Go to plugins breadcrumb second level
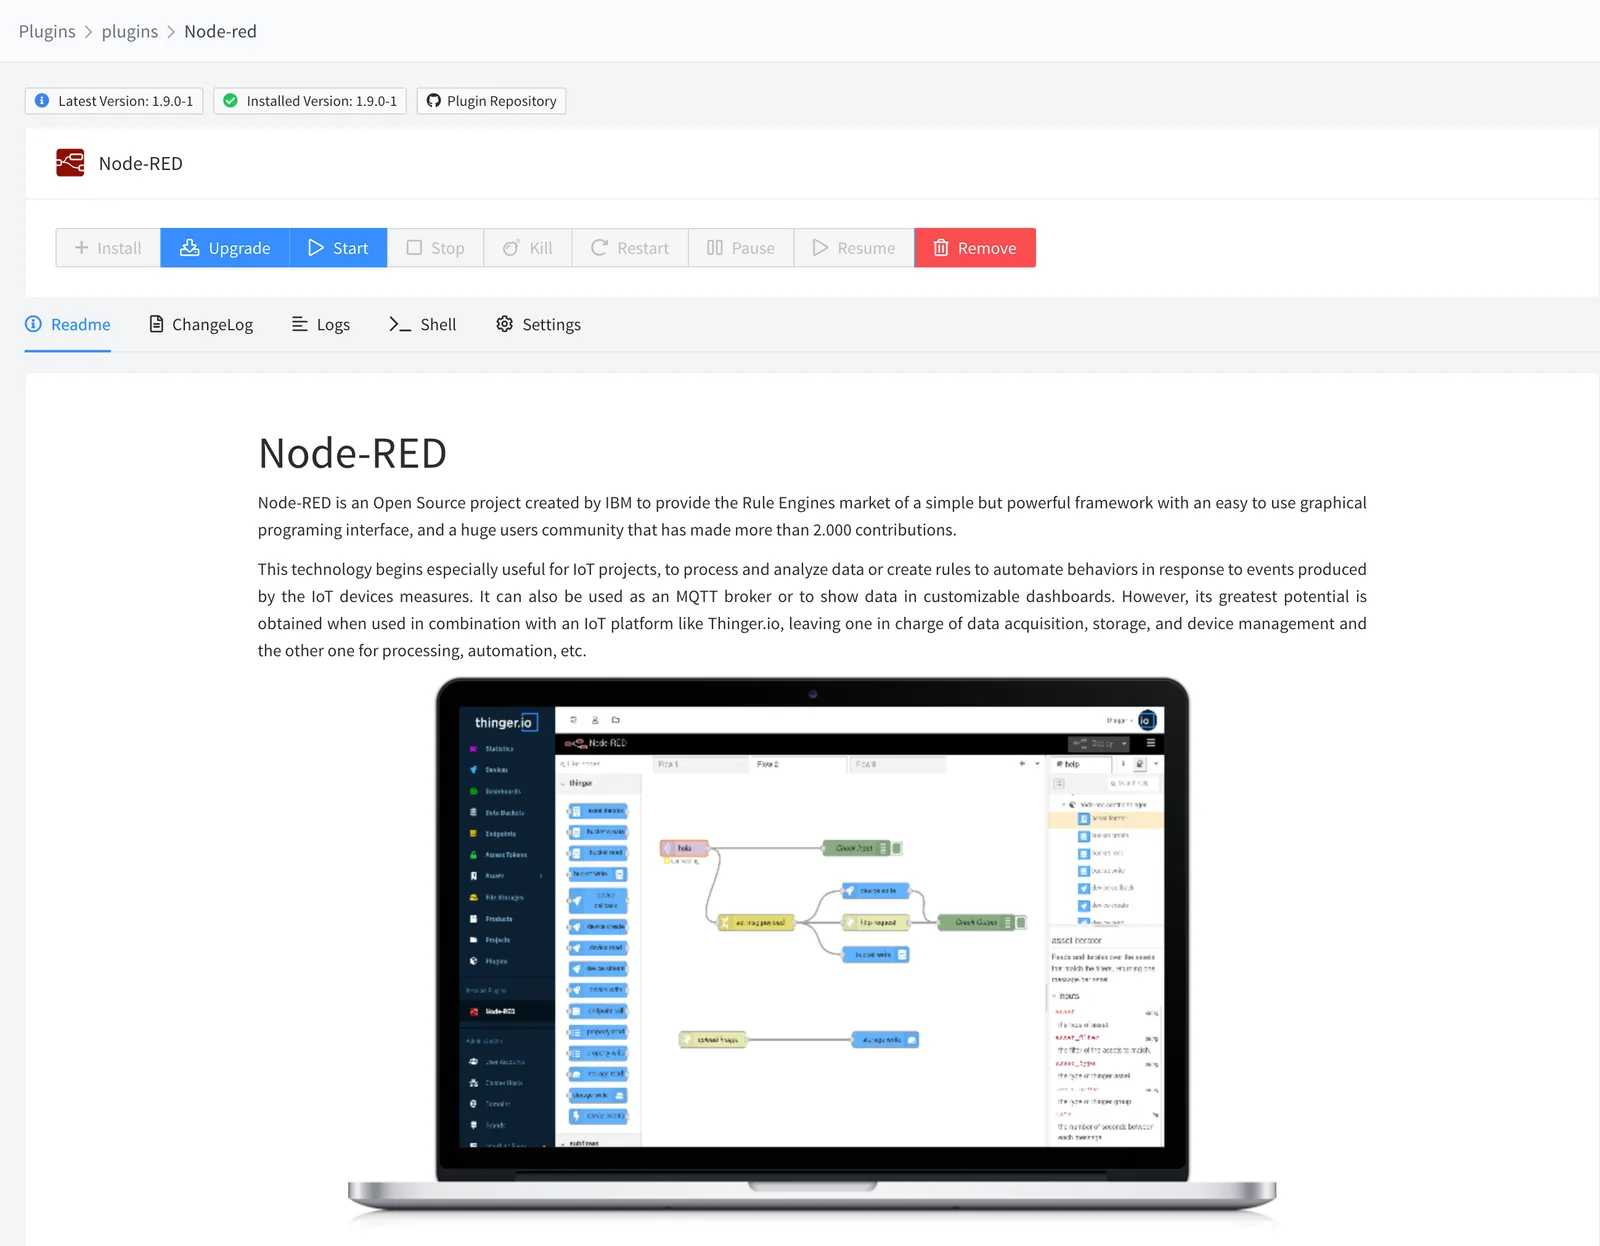Image resolution: width=1600 pixels, height=1246 pixels. [130, 31]
